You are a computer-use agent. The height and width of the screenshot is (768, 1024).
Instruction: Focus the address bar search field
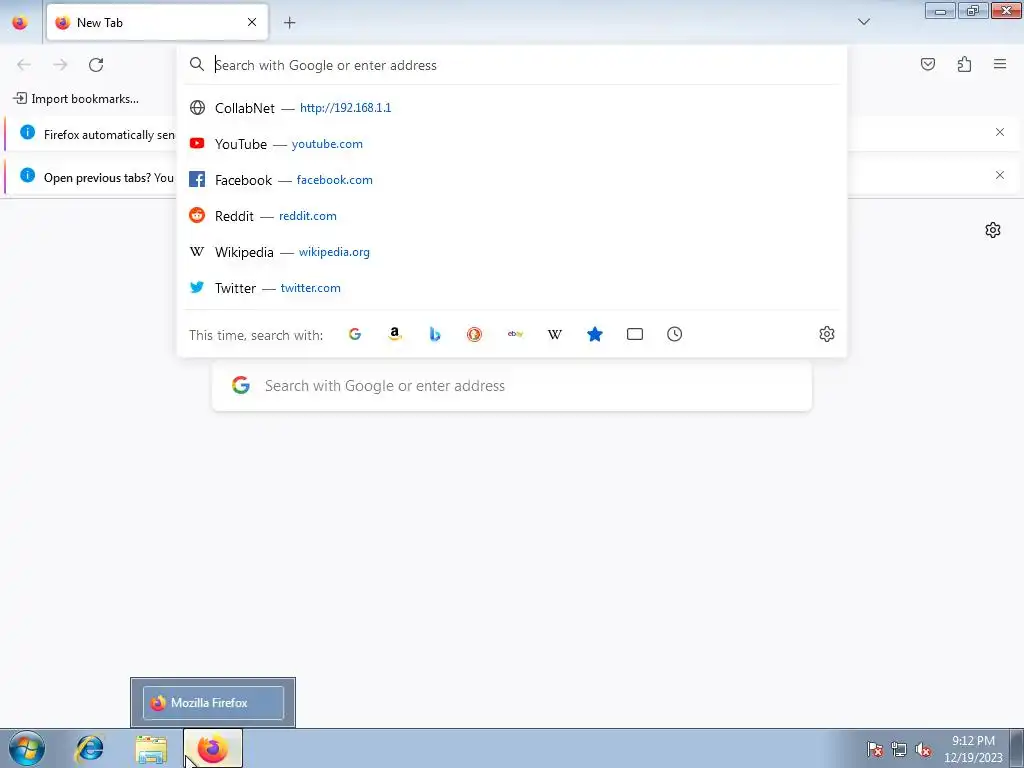511,65
